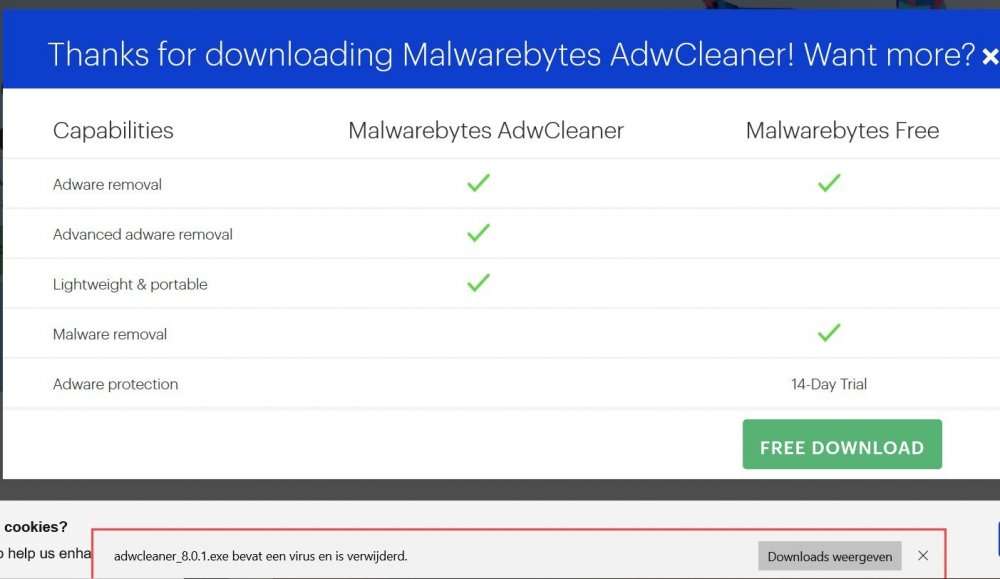Click checkmark in Advanced adware removal row
1000x579 pixels.
point(478,233)
